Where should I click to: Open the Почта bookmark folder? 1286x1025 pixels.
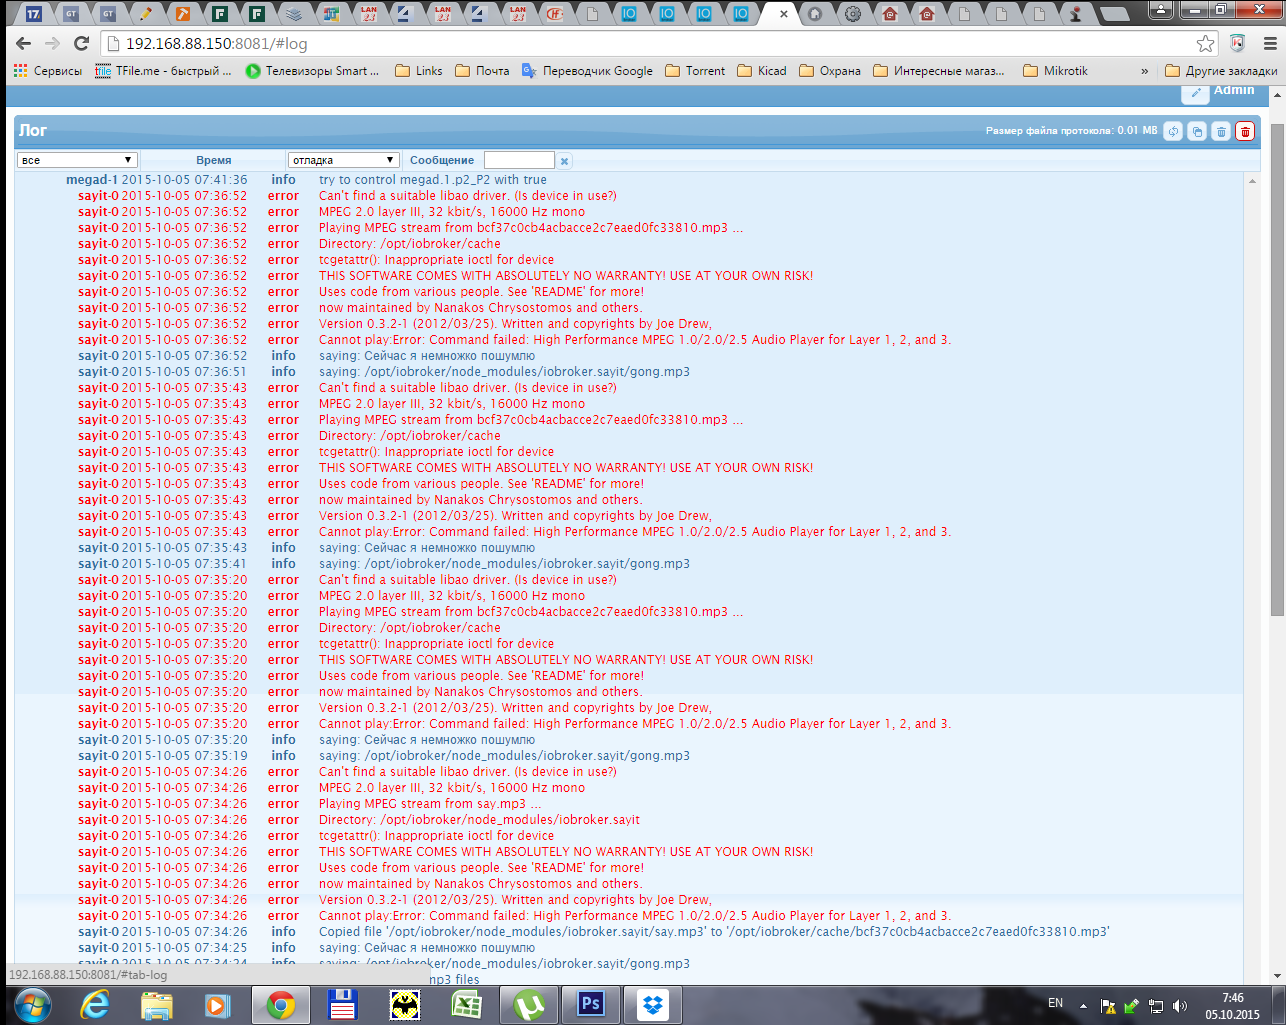(482, 71)
